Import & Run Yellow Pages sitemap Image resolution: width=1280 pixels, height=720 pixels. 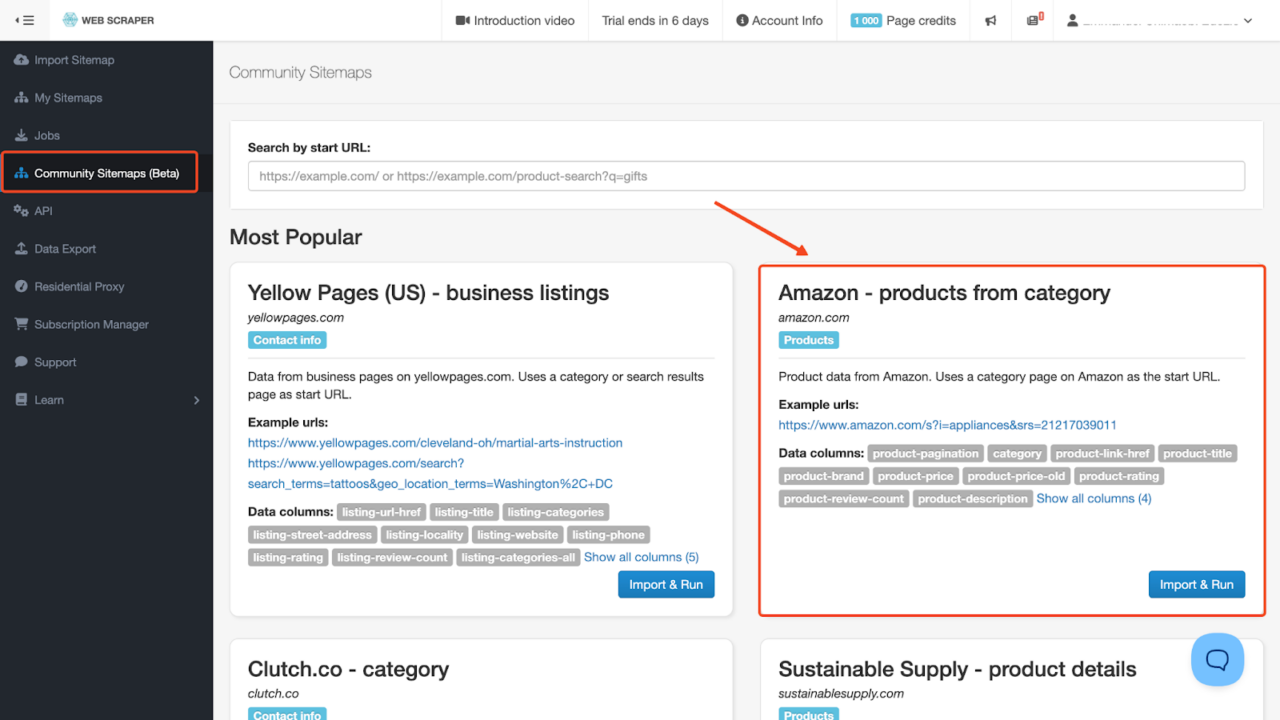point(666,584)
